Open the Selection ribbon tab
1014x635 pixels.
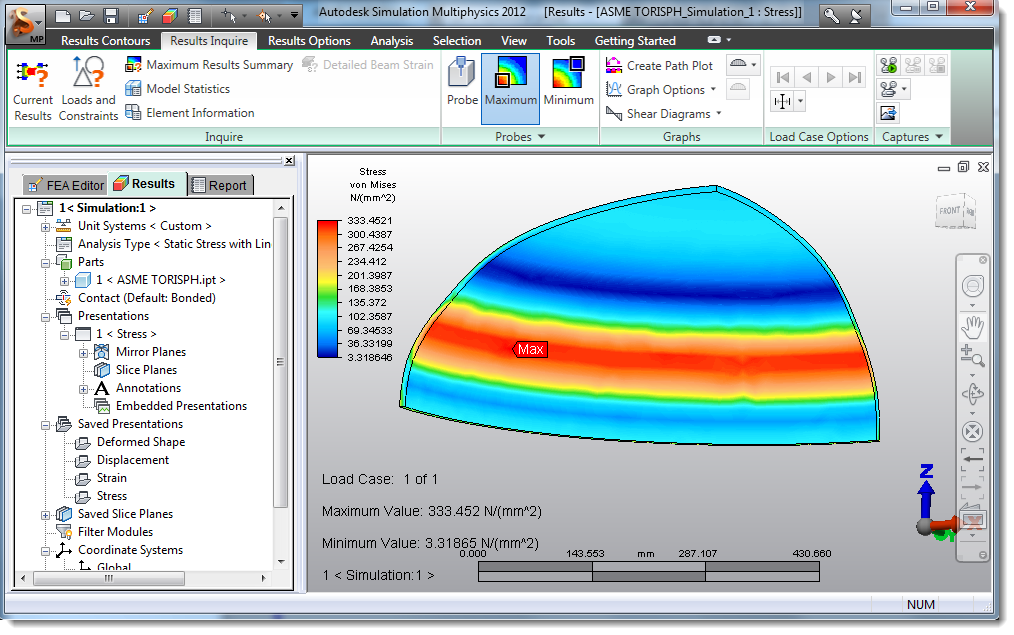[457, 40]
